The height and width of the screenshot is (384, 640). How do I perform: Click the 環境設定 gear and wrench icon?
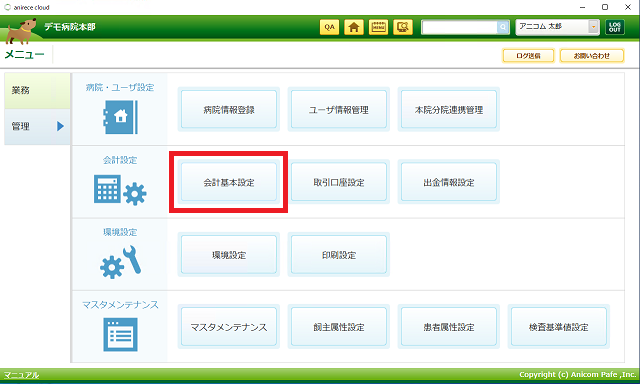pyautogui.click(x=120, y=262)
